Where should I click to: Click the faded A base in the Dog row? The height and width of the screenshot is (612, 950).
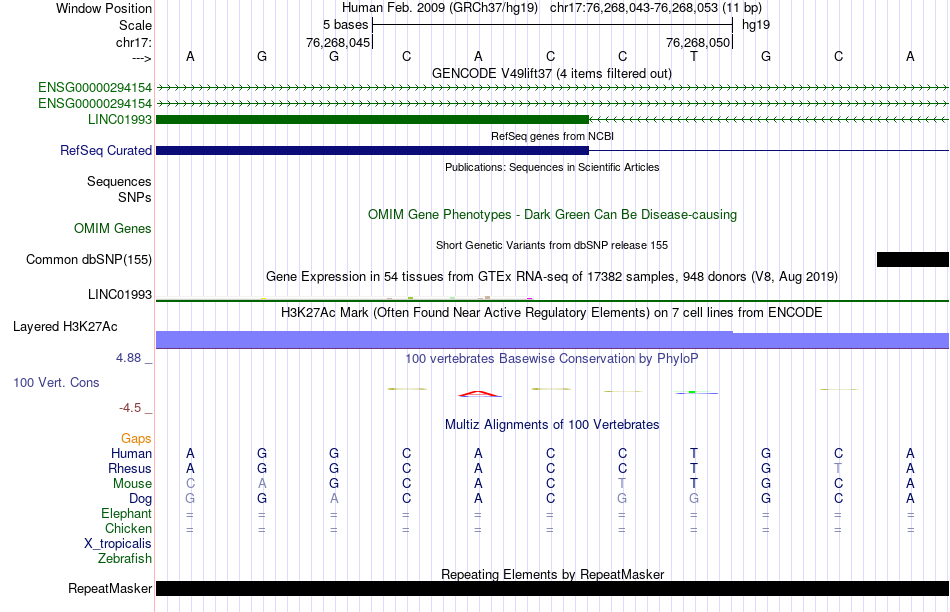click(334, 499)
